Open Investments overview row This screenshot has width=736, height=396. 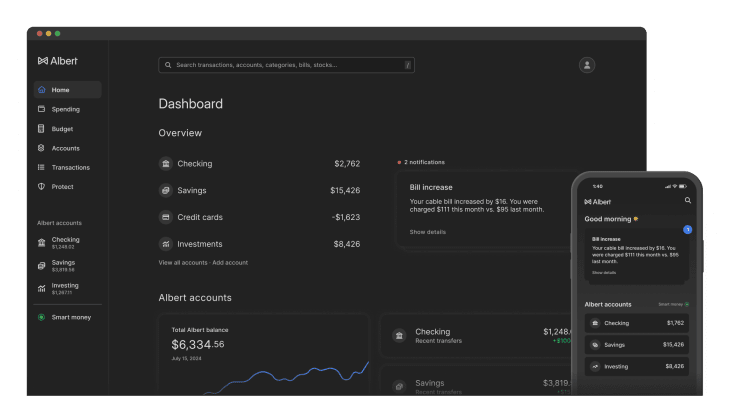click(x=260, y=244)
